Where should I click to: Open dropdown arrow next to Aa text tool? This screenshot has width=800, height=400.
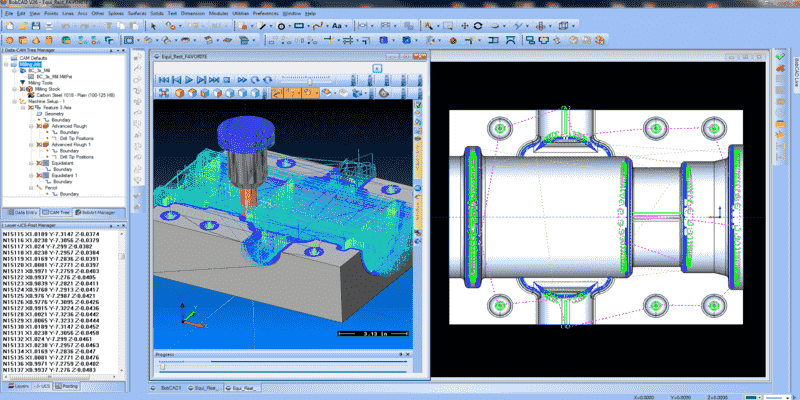346,26
